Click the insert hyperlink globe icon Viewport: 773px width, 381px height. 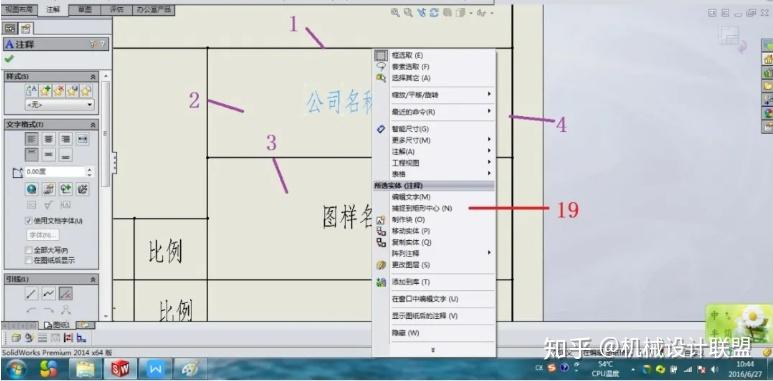tap(32, 189)
